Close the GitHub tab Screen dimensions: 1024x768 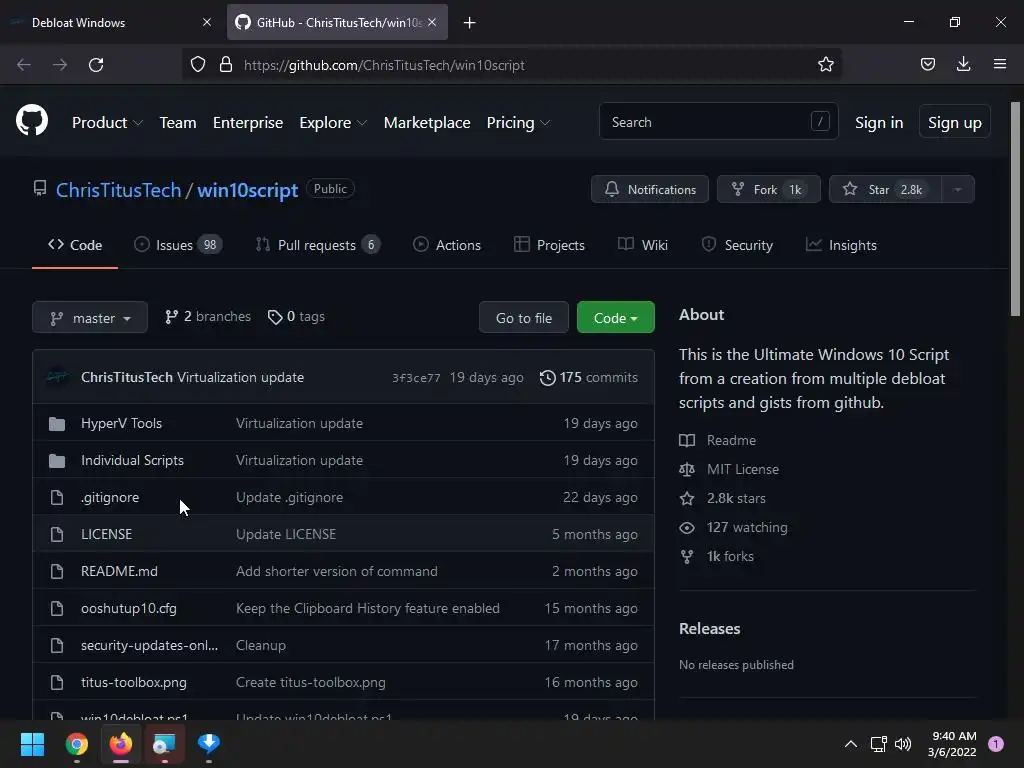click(x=432, y=22)
